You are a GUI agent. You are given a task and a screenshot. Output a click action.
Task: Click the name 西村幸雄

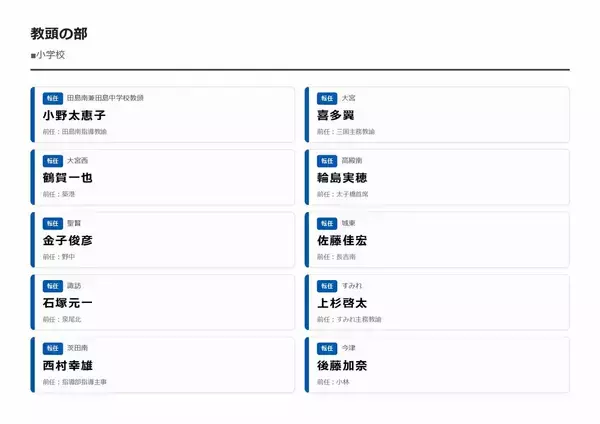tap(68, 365)
